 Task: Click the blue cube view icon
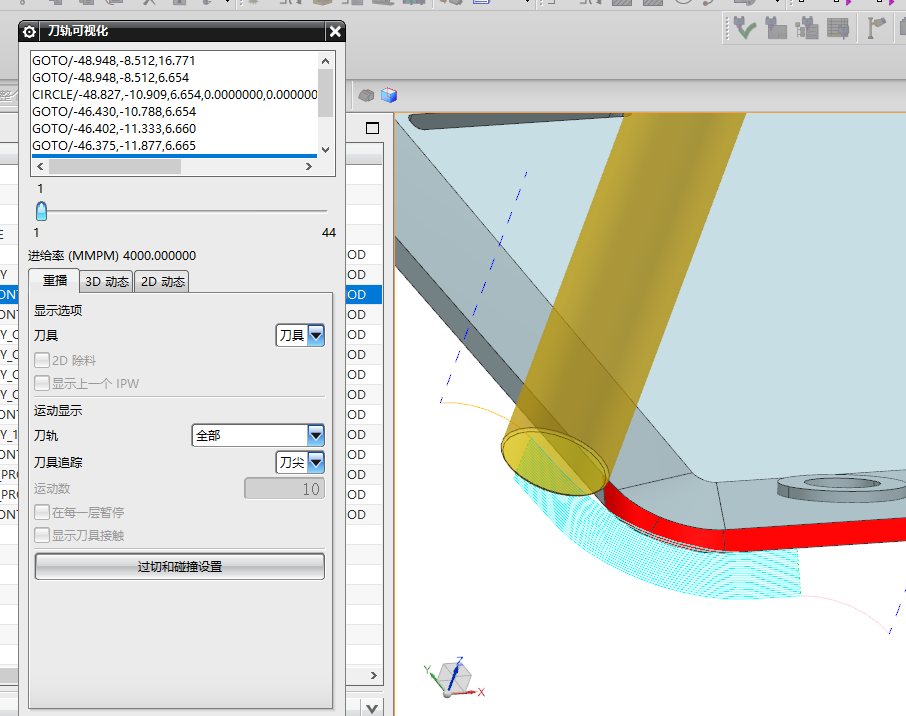pyautogui.click(x=389, y=95)
